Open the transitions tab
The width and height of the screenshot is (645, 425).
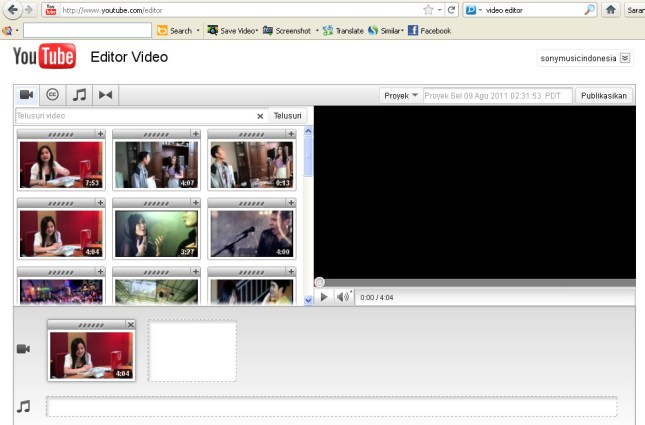coord(105,95)
